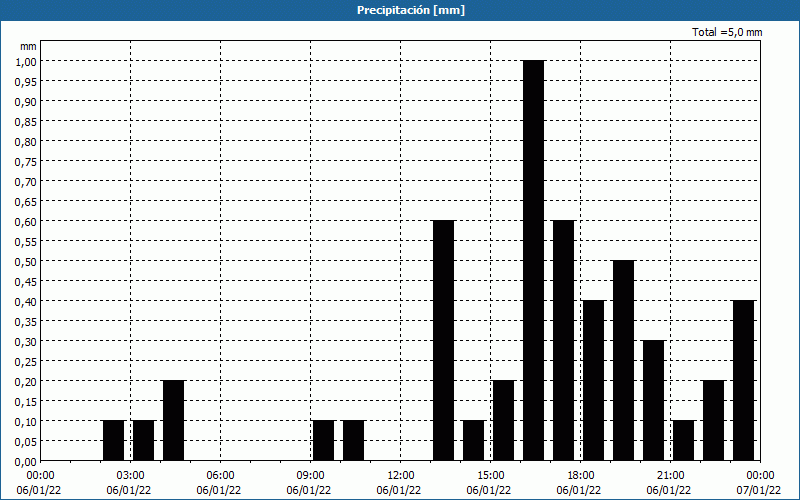The width and height of the screenshot is (800, 500).
Task: Pick the 0,45 axis label
Action: tap(26, 281)
